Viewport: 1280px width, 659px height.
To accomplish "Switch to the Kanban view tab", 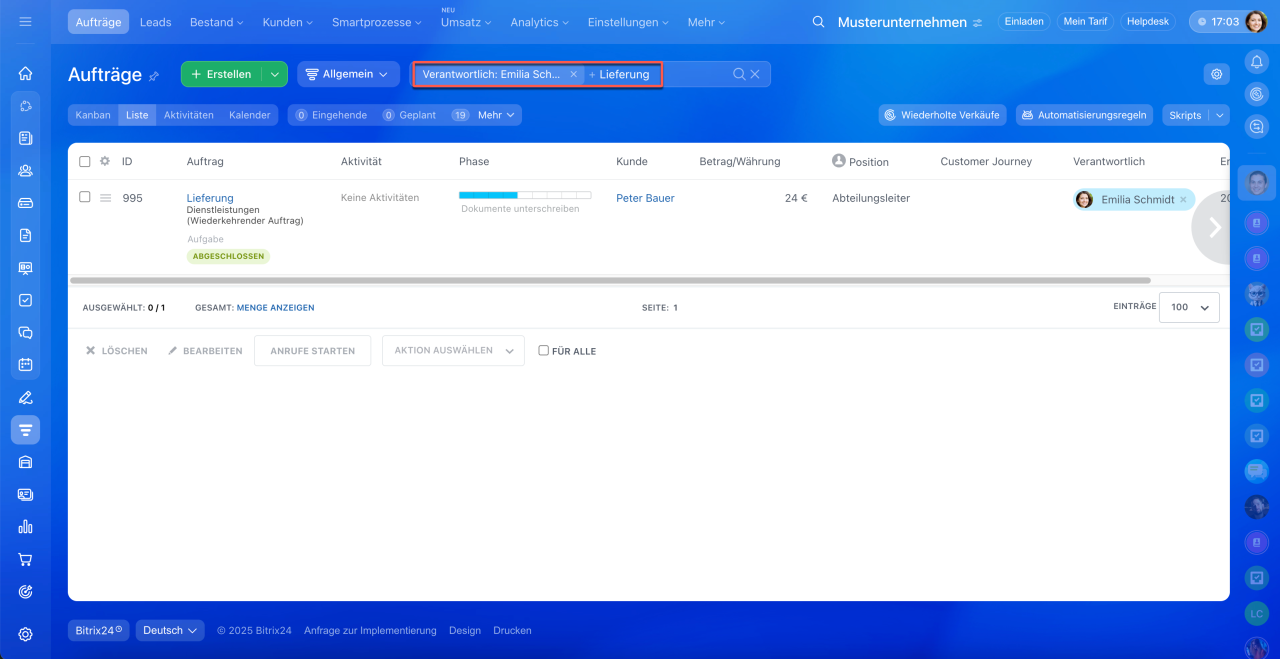I will pos(93,115).
